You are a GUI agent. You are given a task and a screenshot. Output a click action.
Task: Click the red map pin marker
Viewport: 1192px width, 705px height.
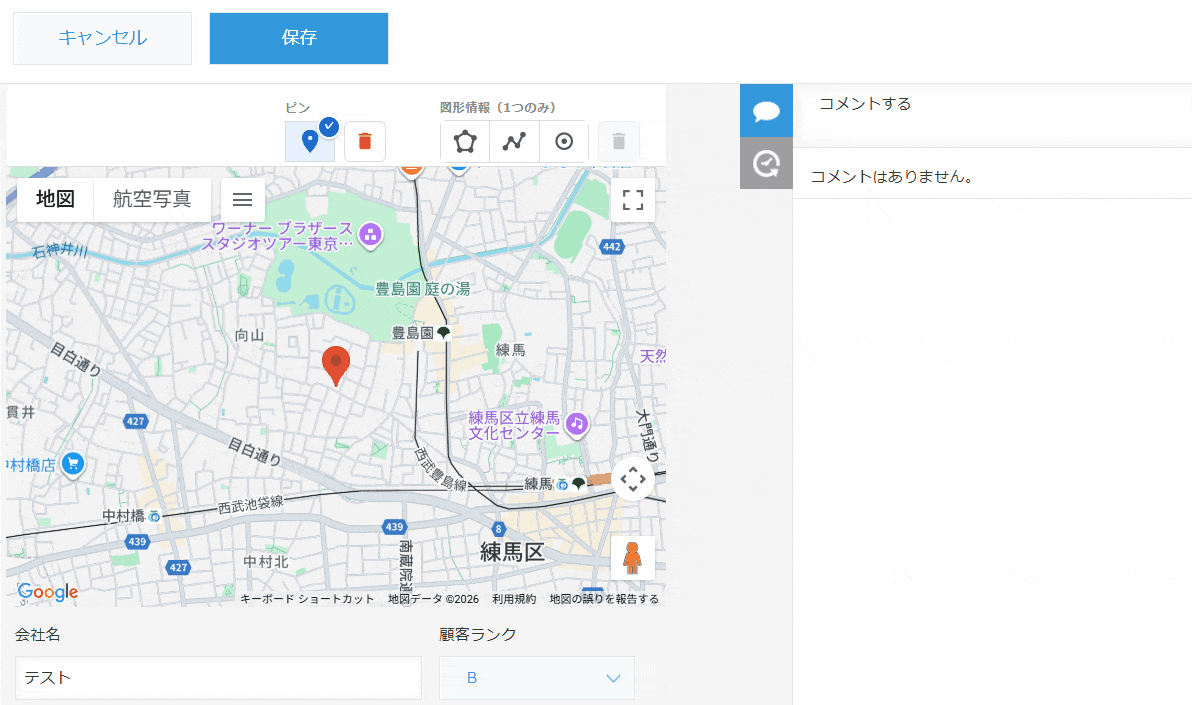337,365
